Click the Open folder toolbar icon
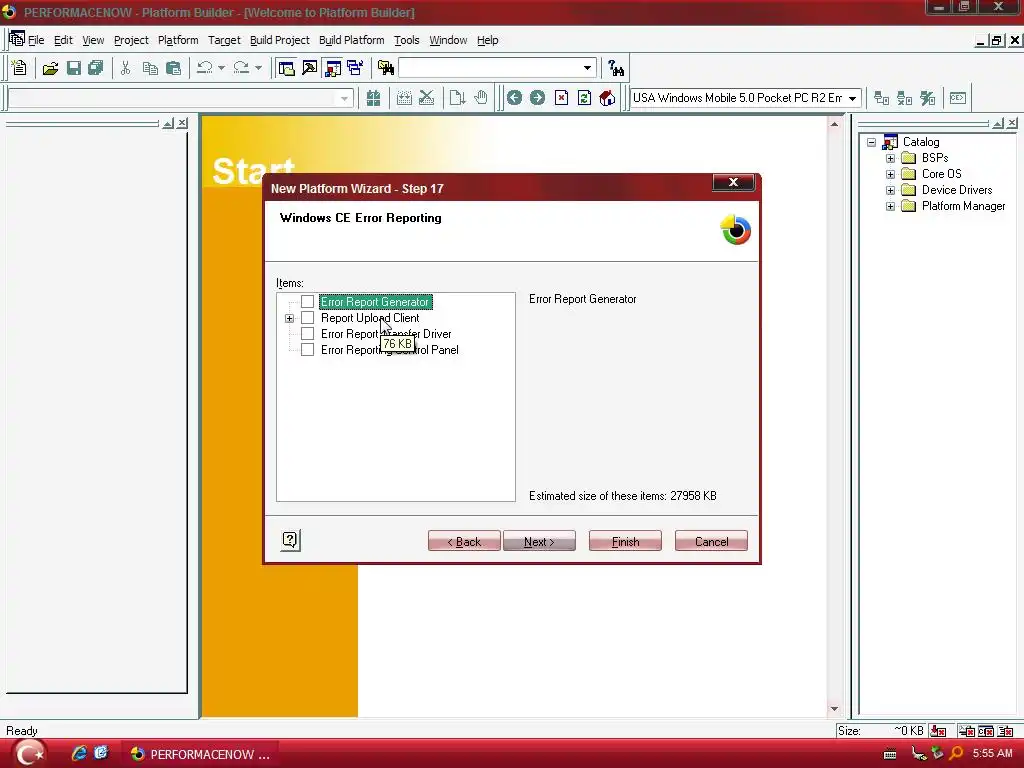This screenshot has height=768, width=1024. tap(50, 68)
